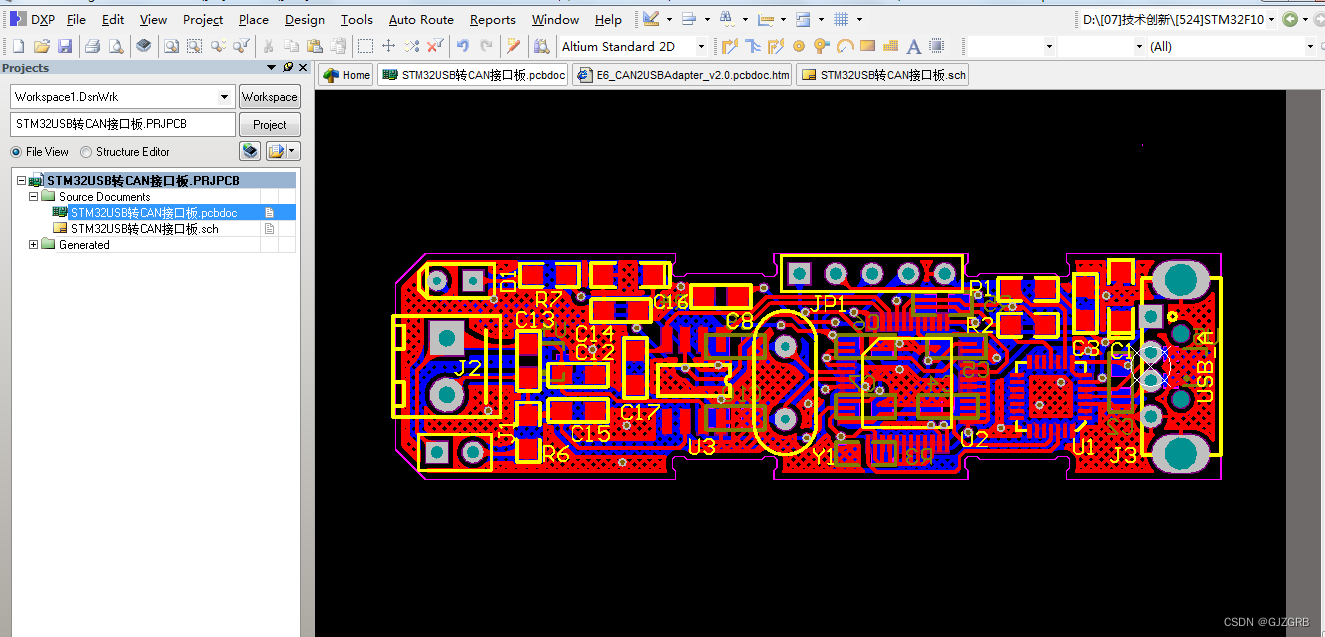This screenshot has height=637, width=1325.
Task: Undo the last action
Action: (x=463, y=46)
